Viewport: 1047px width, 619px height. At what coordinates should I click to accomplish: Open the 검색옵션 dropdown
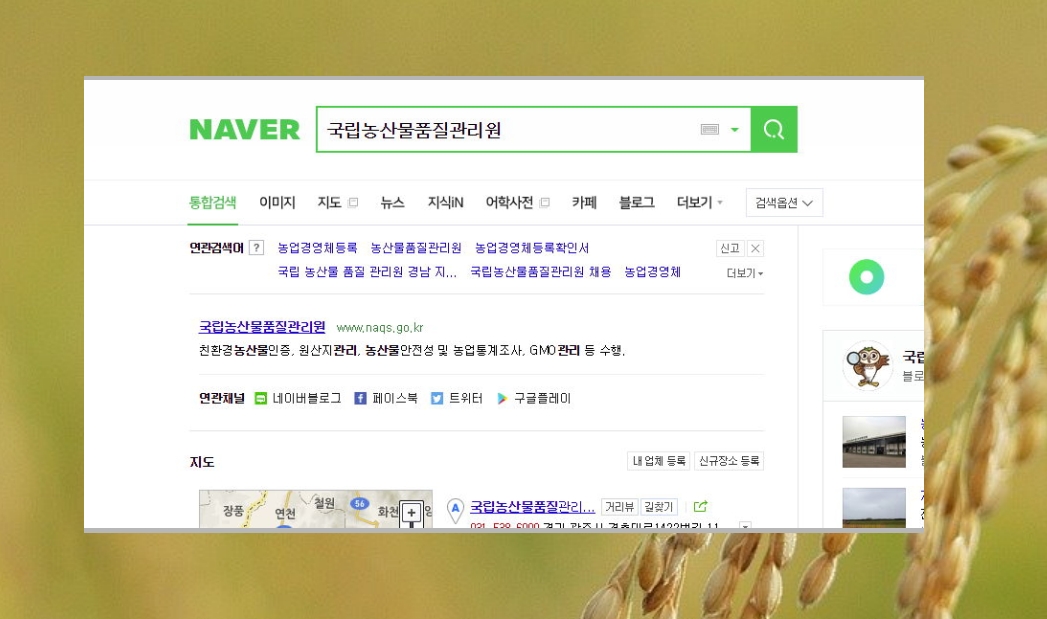[x=784, y=203]
